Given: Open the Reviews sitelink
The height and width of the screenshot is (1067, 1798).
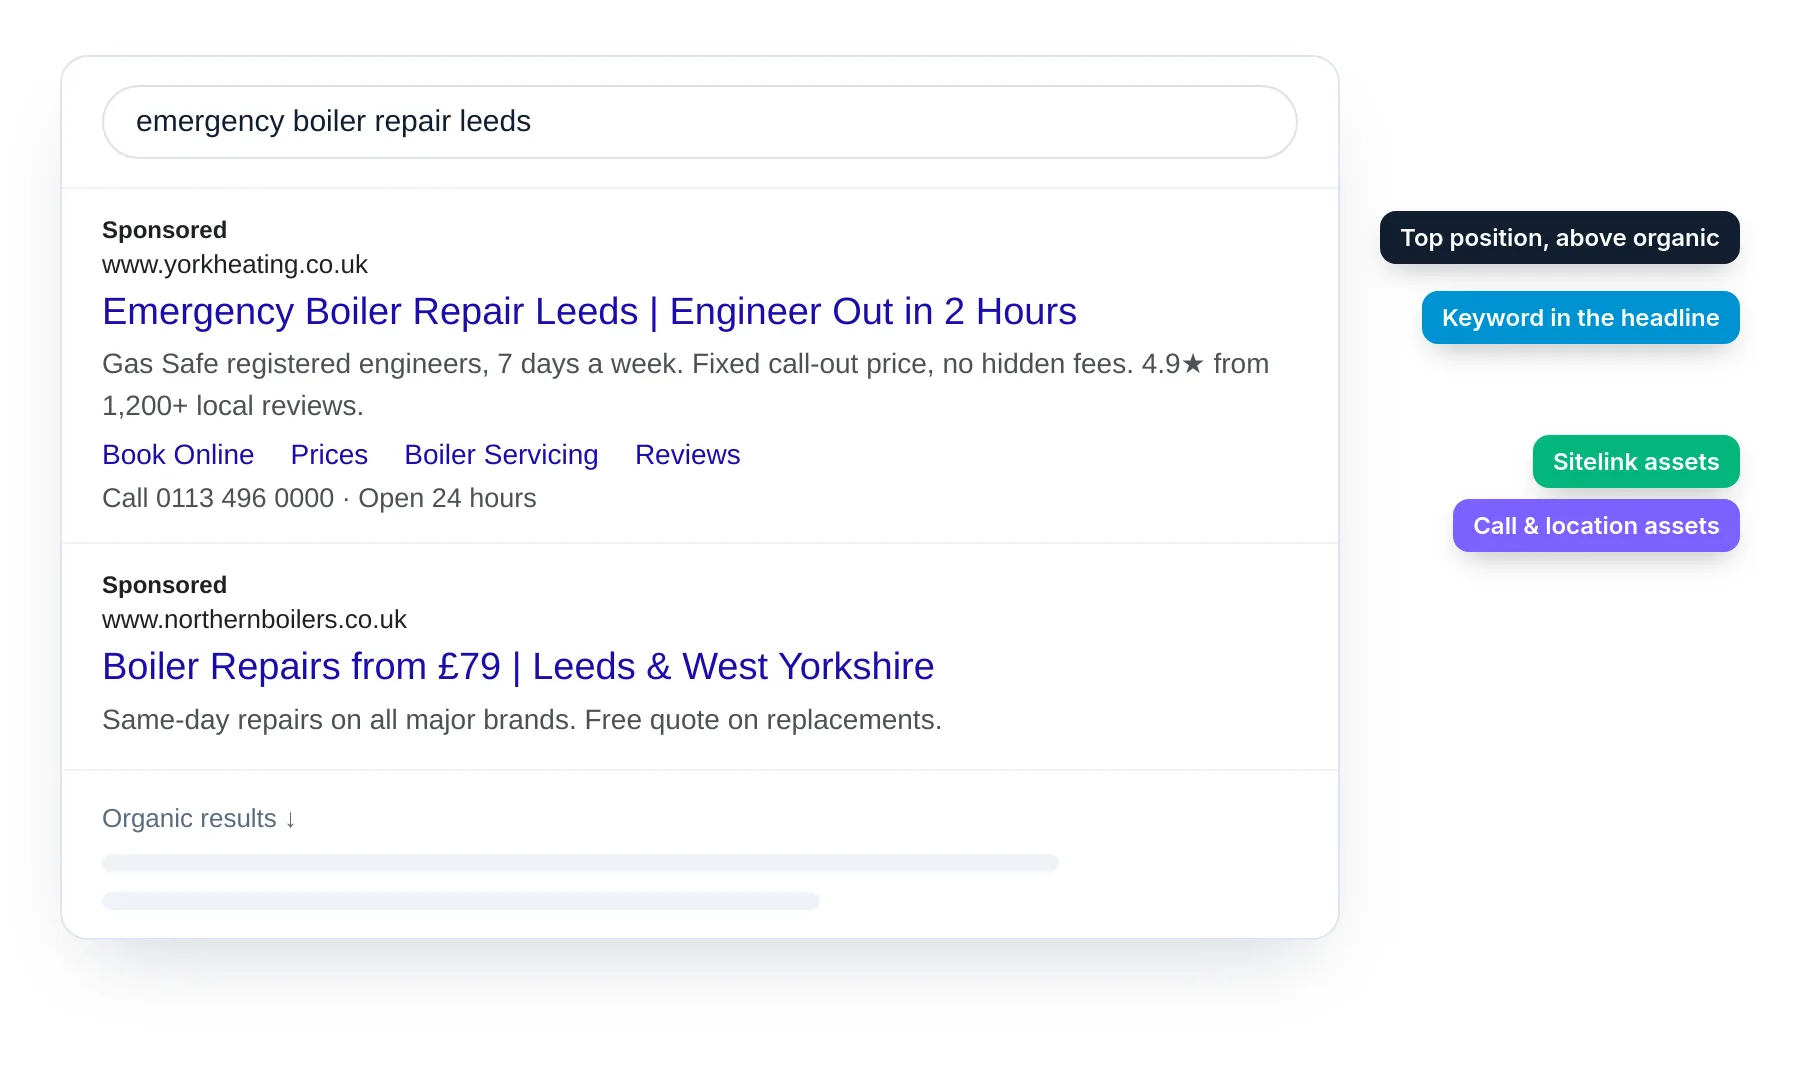Looking at the screenshot, I should (x=687, y=455).
